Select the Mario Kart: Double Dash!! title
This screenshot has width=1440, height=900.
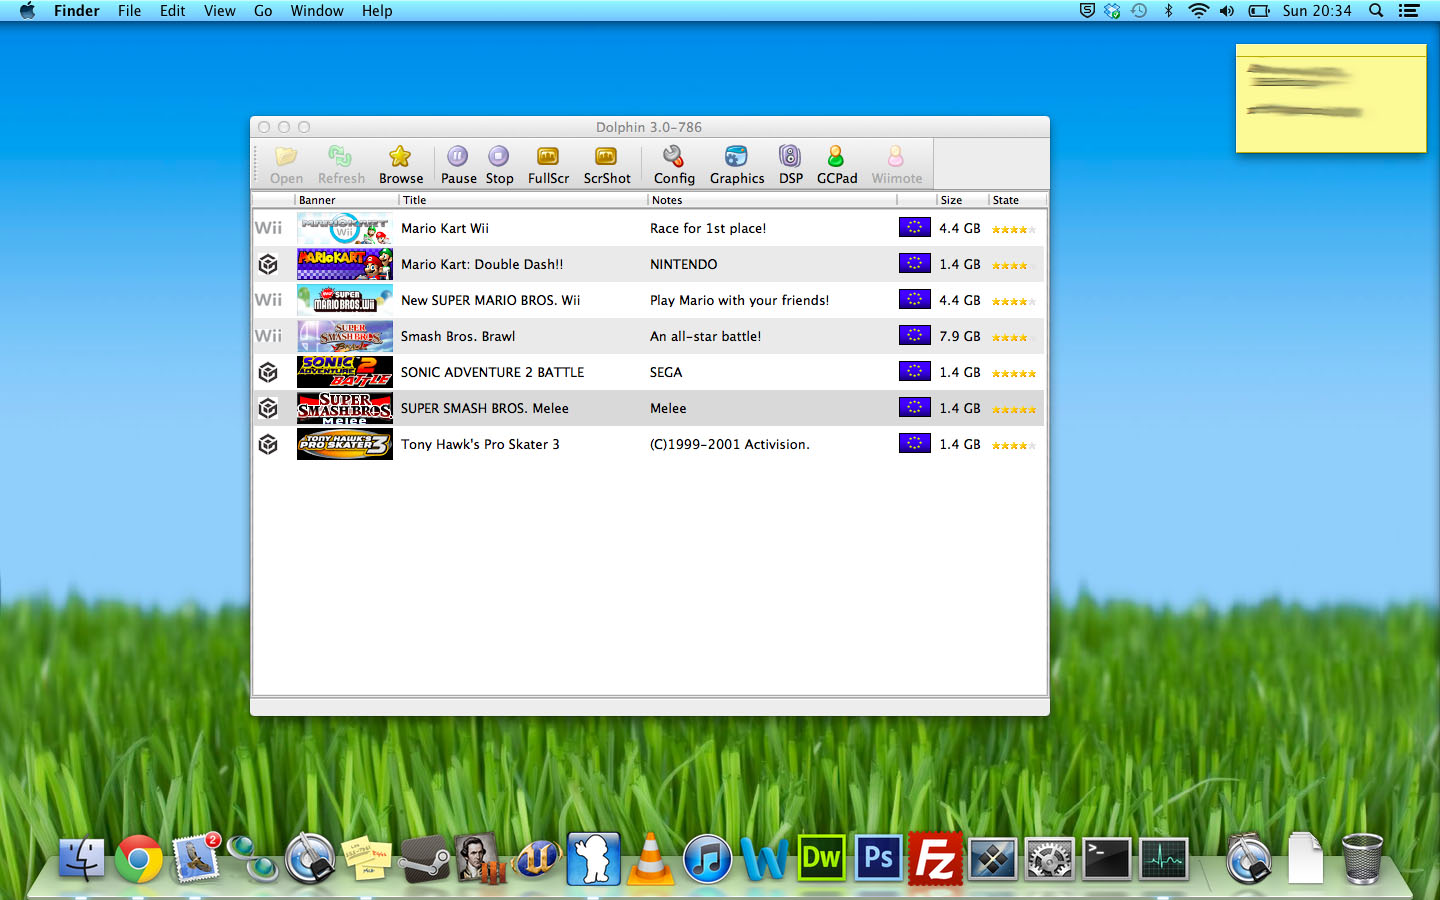482,264
